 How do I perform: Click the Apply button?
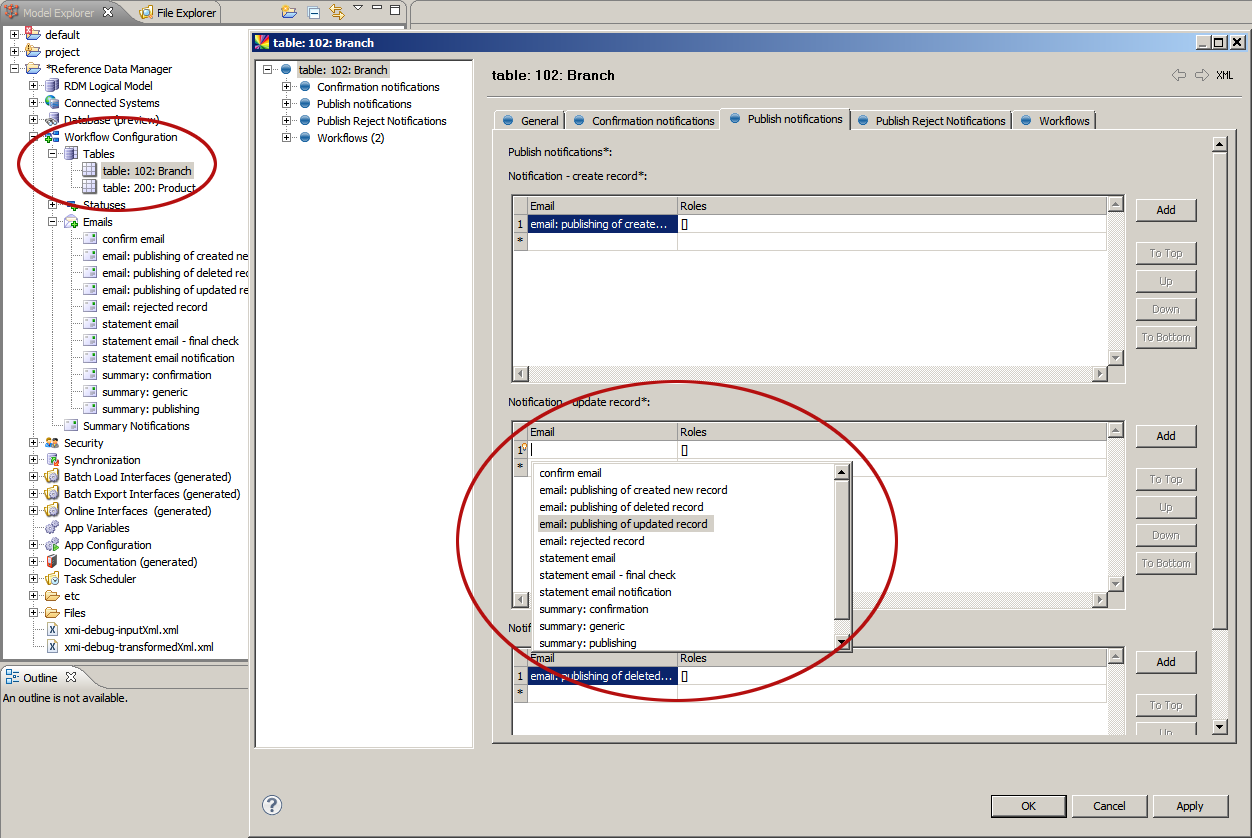1190,806
